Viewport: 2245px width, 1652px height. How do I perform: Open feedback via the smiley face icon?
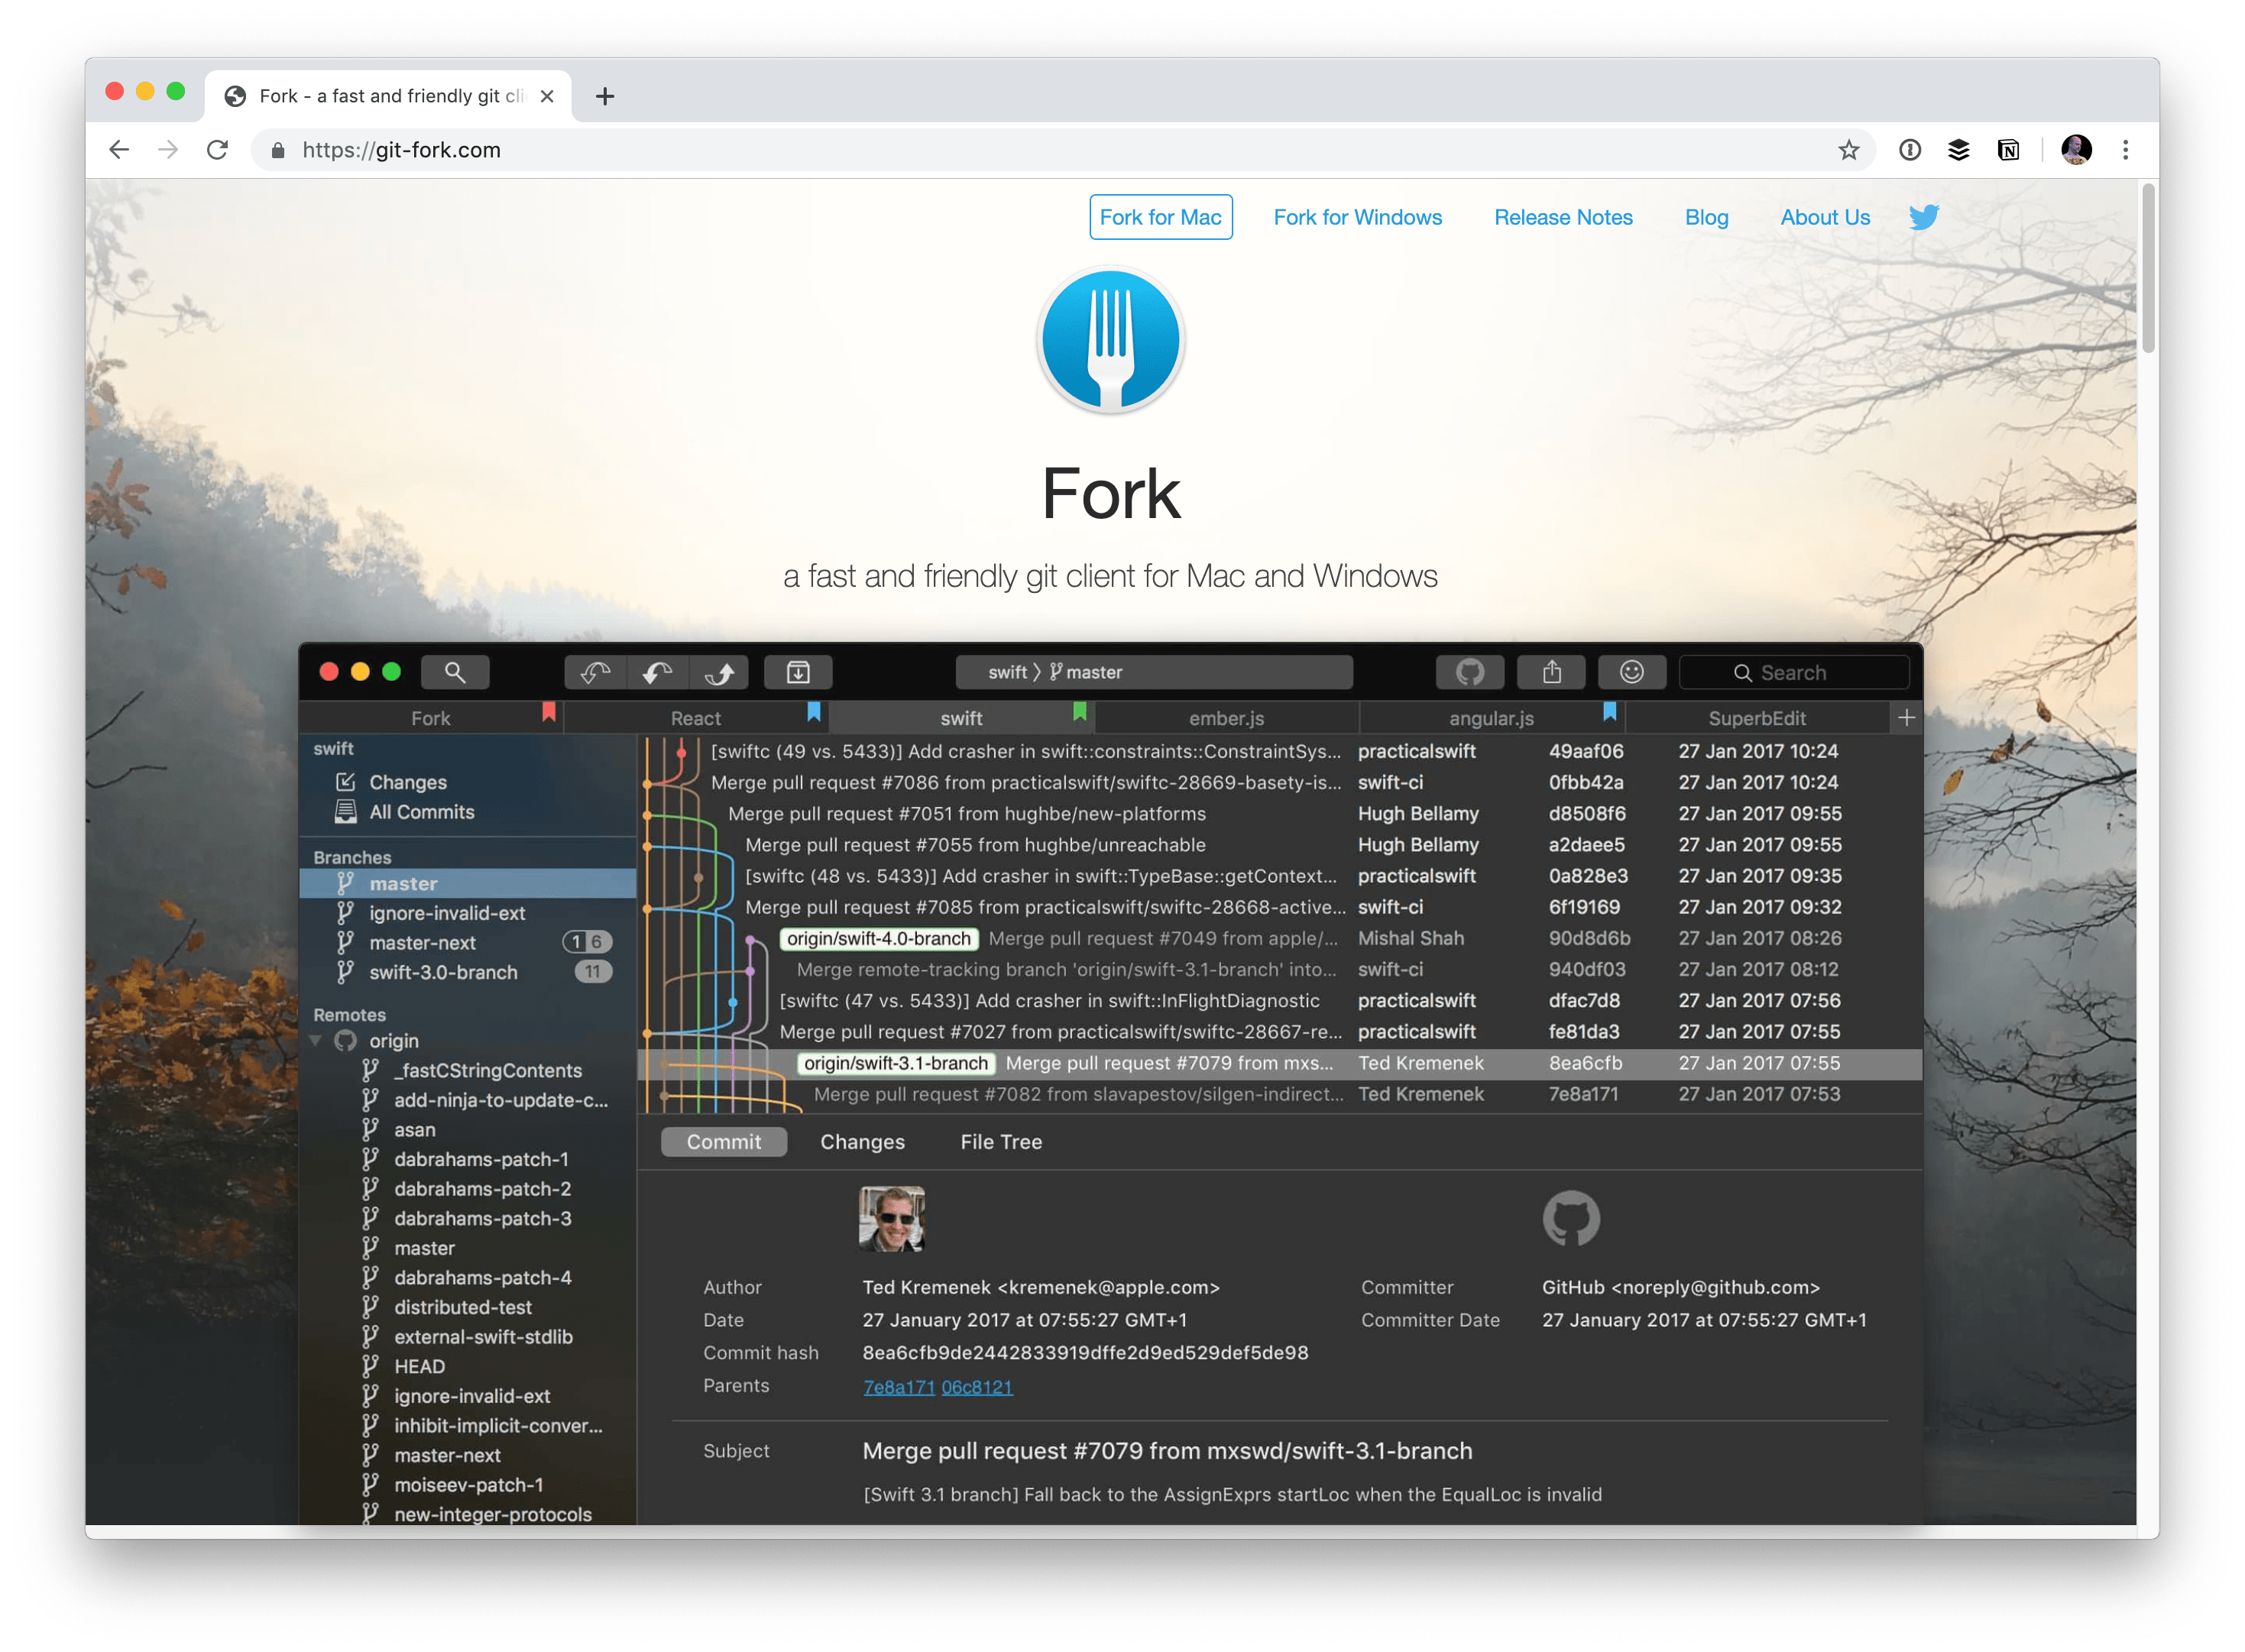point(1632,672)
